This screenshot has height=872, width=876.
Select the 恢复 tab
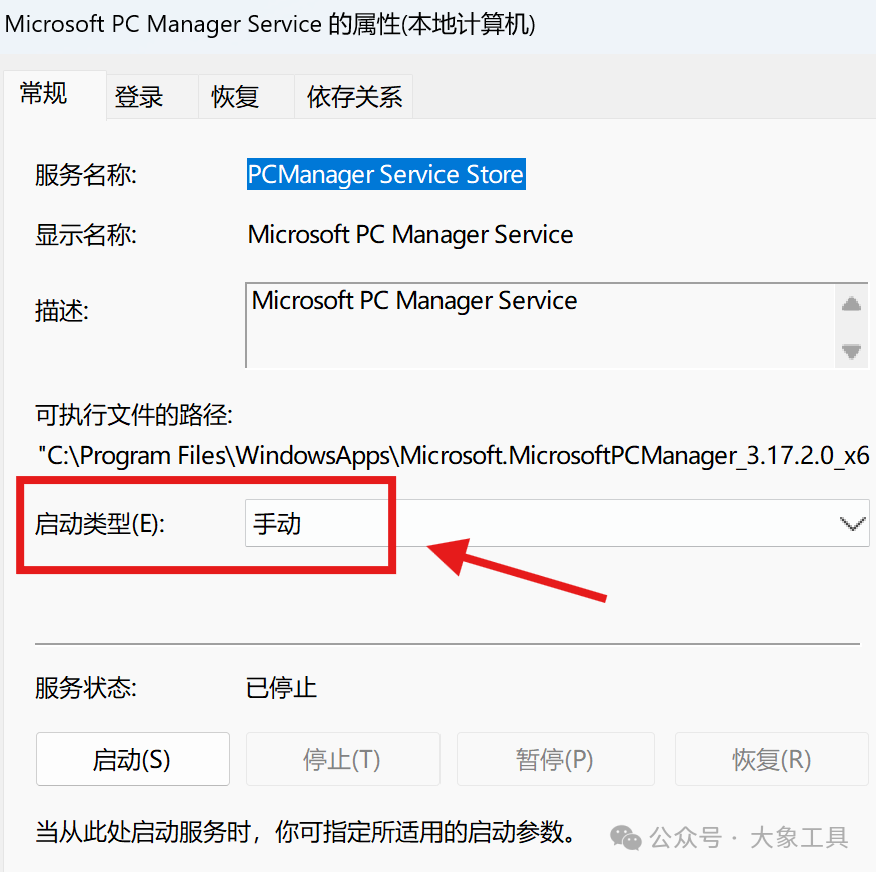tap(235, 97)
